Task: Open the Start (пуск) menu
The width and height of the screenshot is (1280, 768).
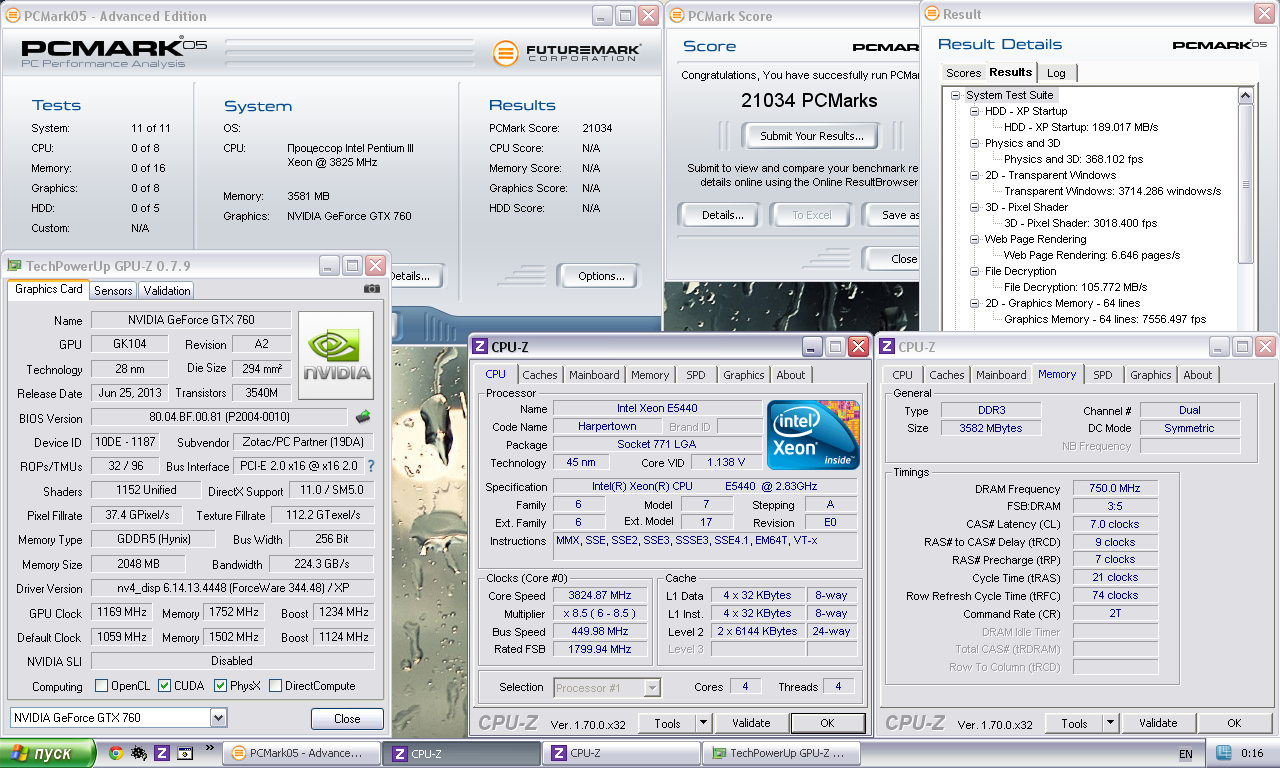Action: pos(48,753)
